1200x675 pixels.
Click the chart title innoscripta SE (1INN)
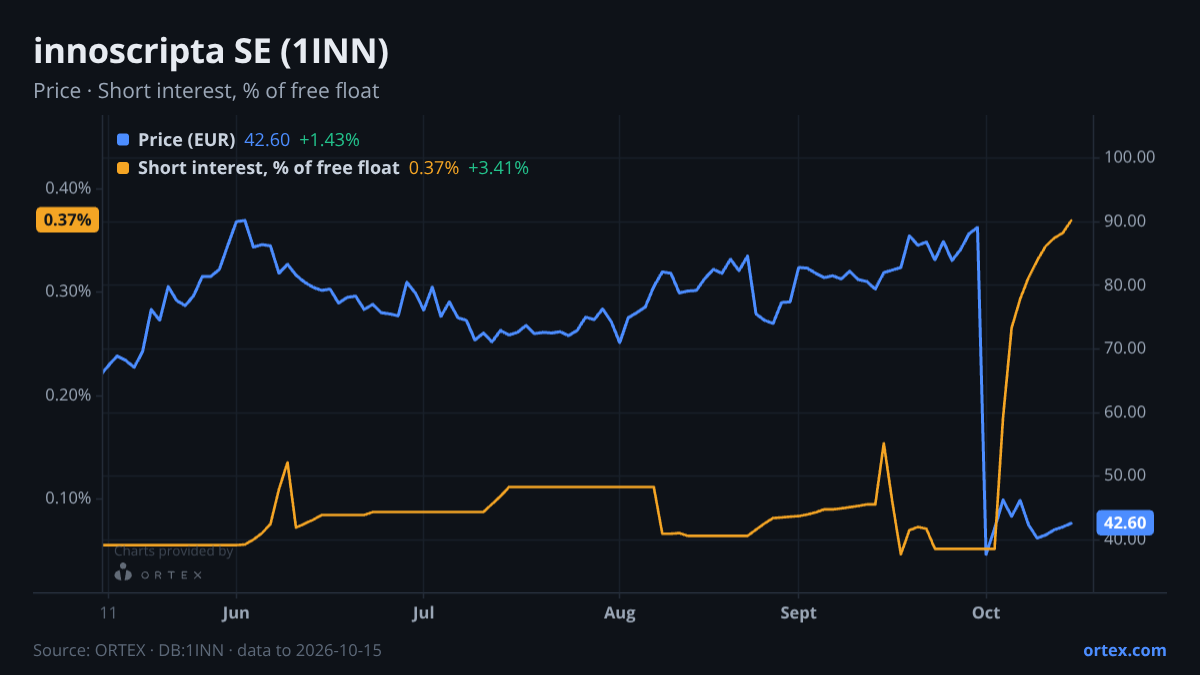click(211, 52)
